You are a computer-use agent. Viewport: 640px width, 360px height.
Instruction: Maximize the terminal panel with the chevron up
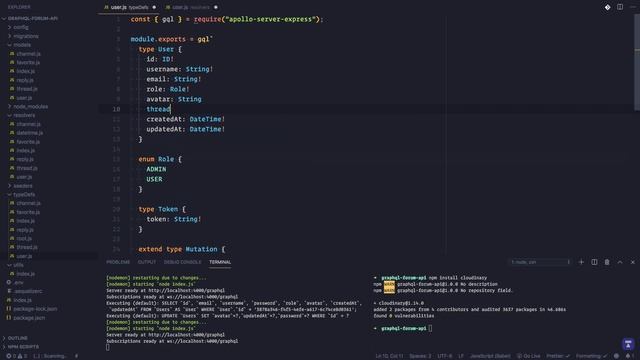[620, 262]
